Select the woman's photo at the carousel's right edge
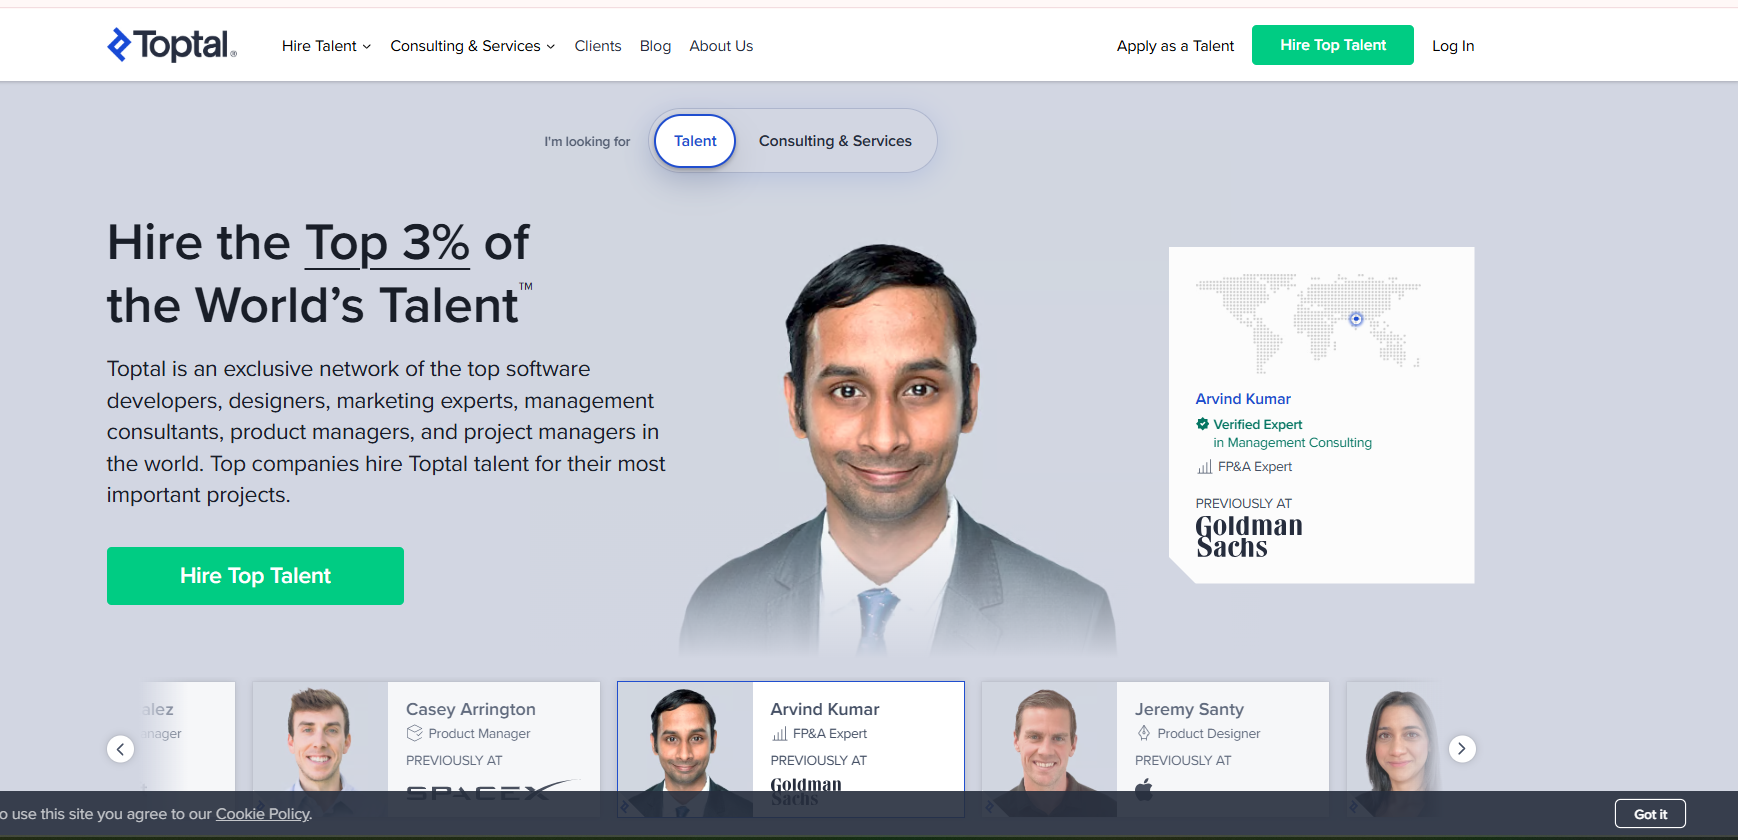1738x840 pixels. (x=1394, y=749)
